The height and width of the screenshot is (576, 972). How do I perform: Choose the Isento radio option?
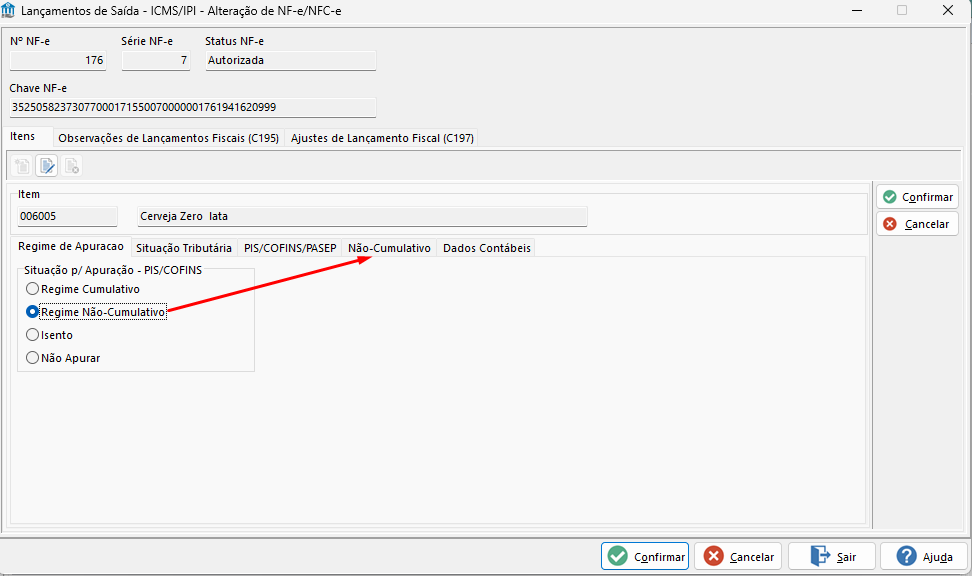pos(49,335)
